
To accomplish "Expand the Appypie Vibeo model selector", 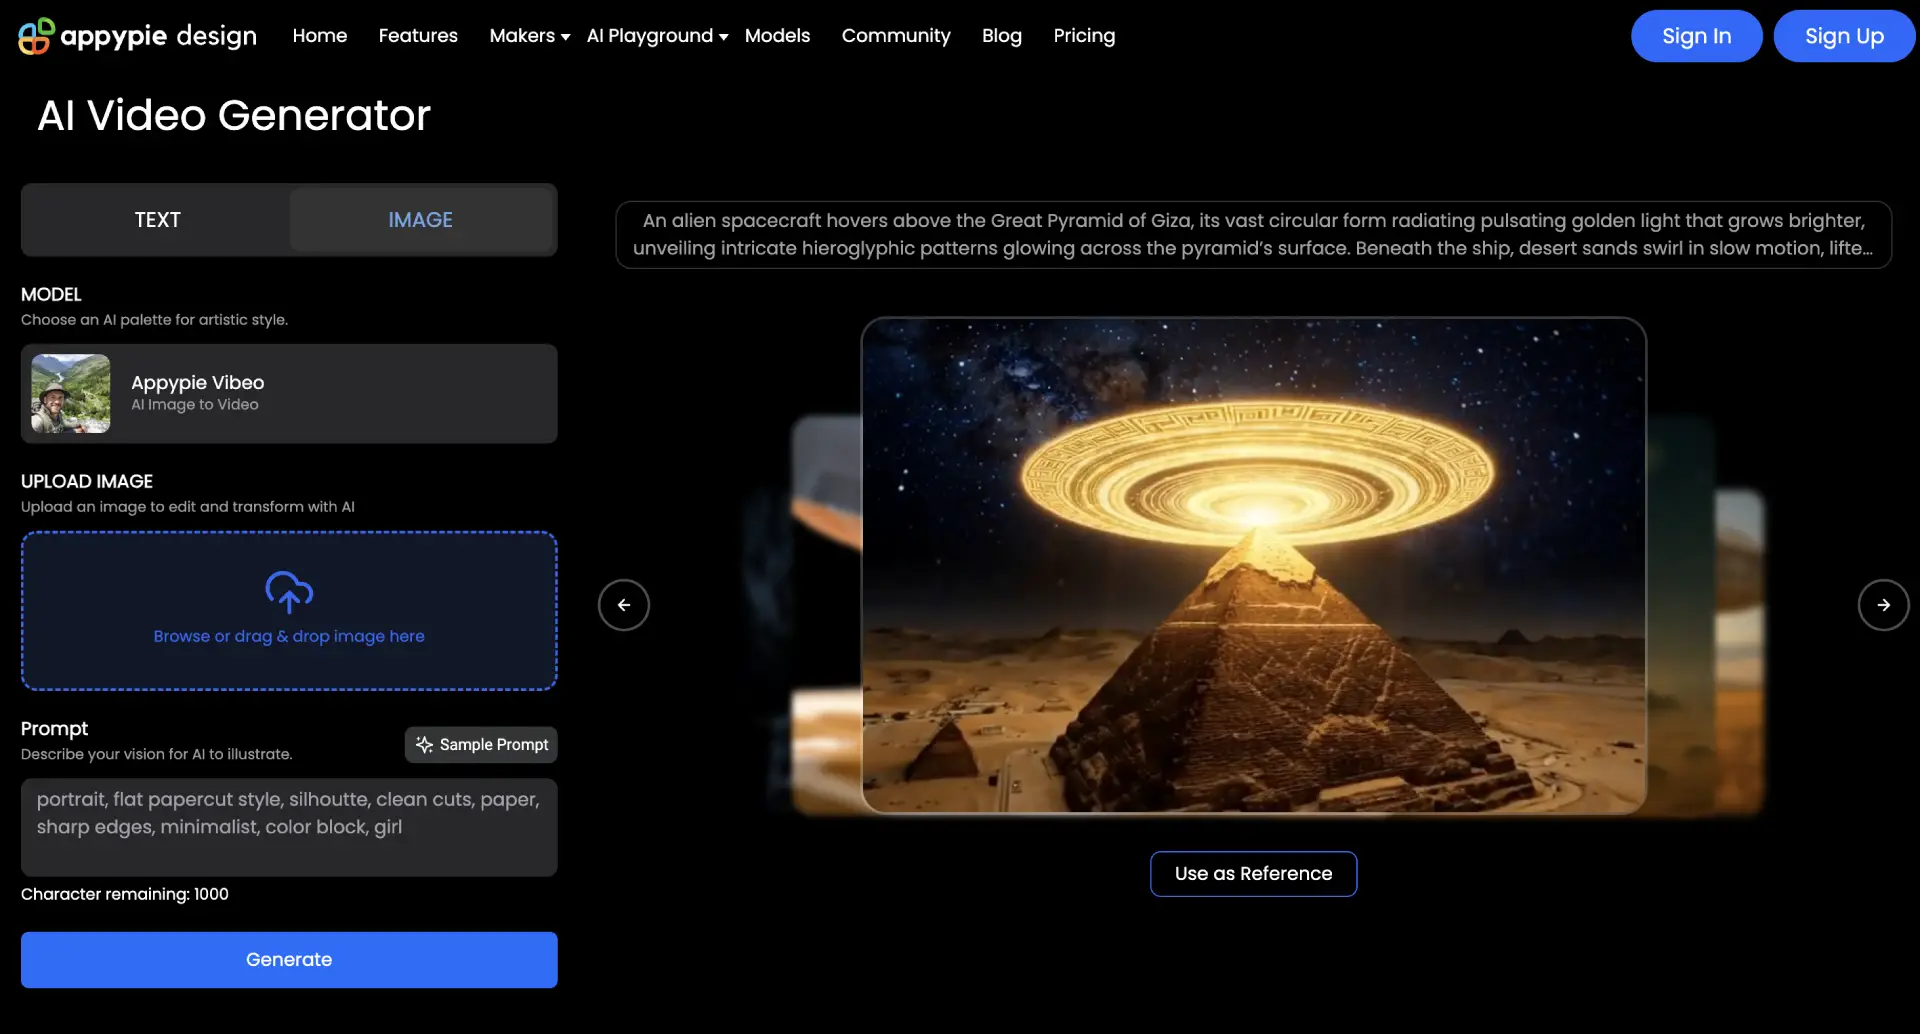I will click(289, 393).
